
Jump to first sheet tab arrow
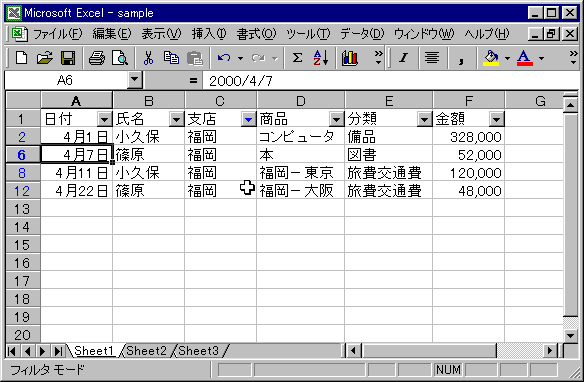point(12,351)
